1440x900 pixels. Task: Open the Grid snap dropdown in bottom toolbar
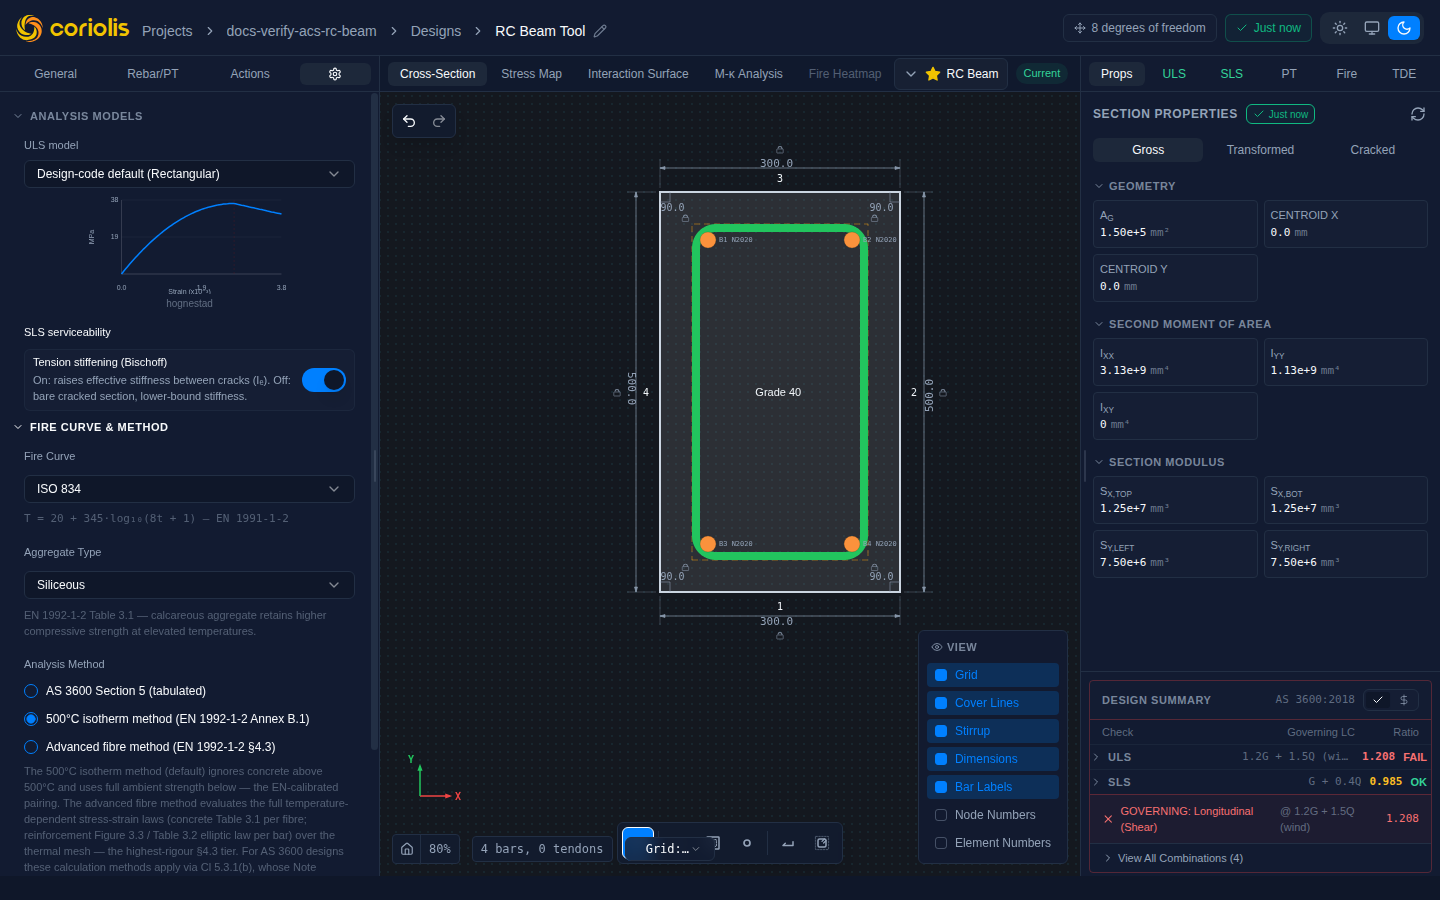click(672, 849)
